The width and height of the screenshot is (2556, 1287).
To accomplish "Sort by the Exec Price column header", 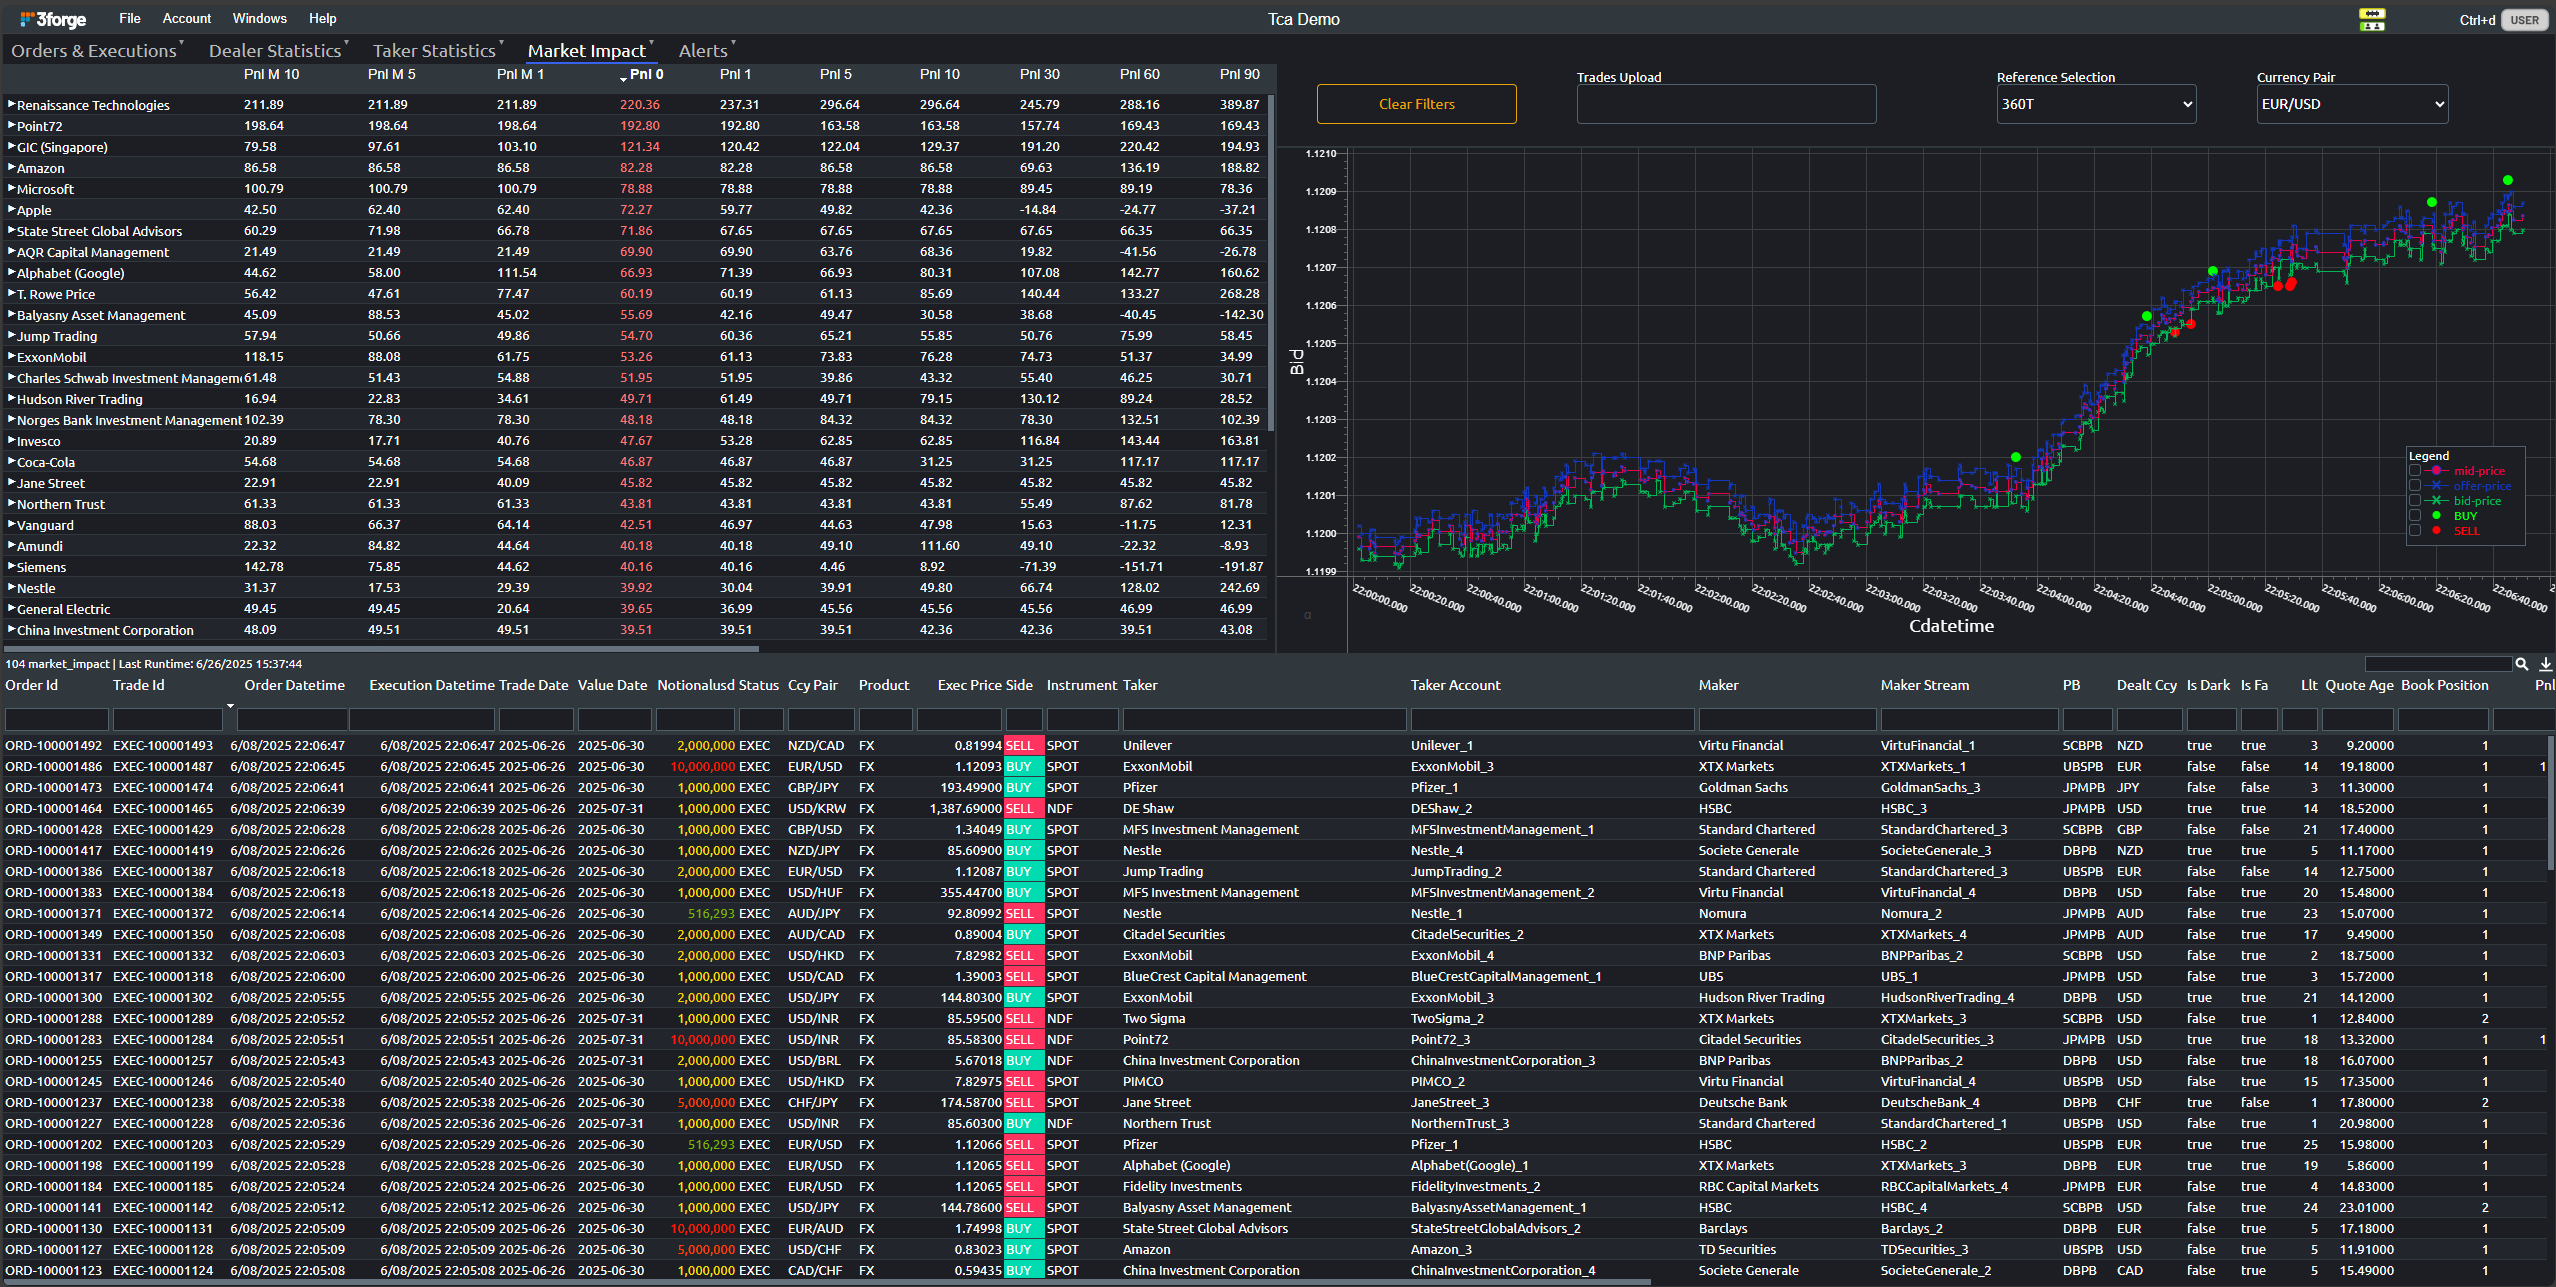I will pos(969,685).
